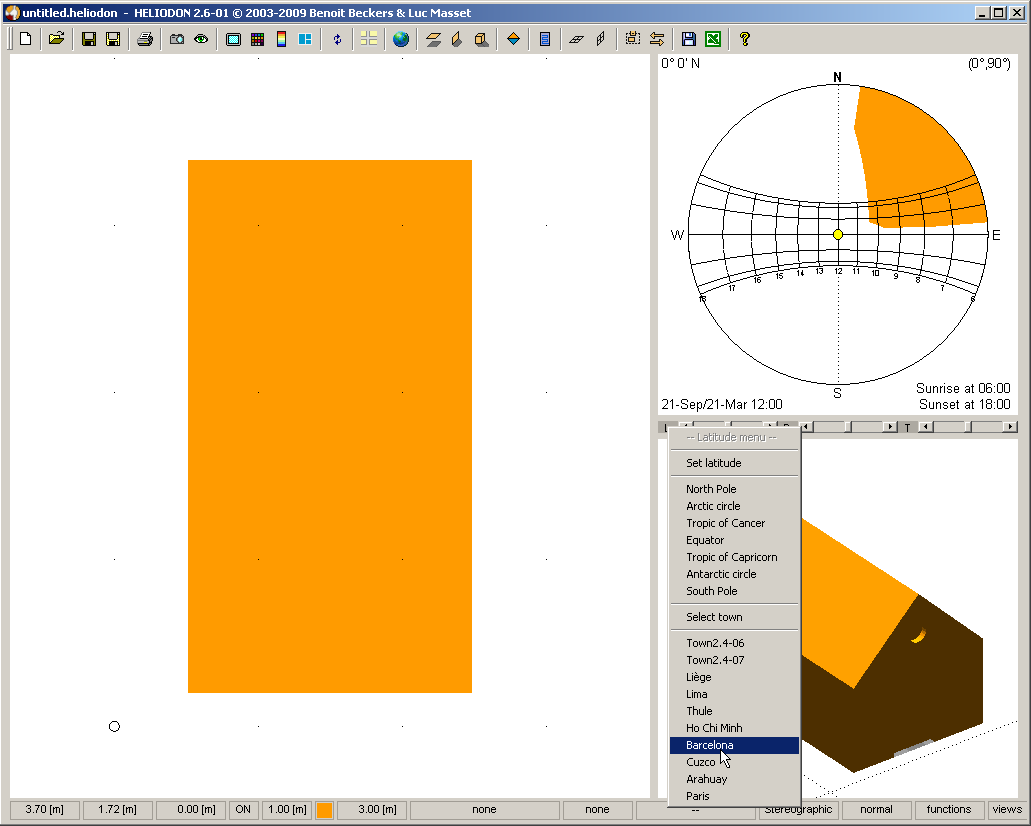1031x826 pixels.
Task: Select Arctic circle latitude
Action: (x=734, y=506)
